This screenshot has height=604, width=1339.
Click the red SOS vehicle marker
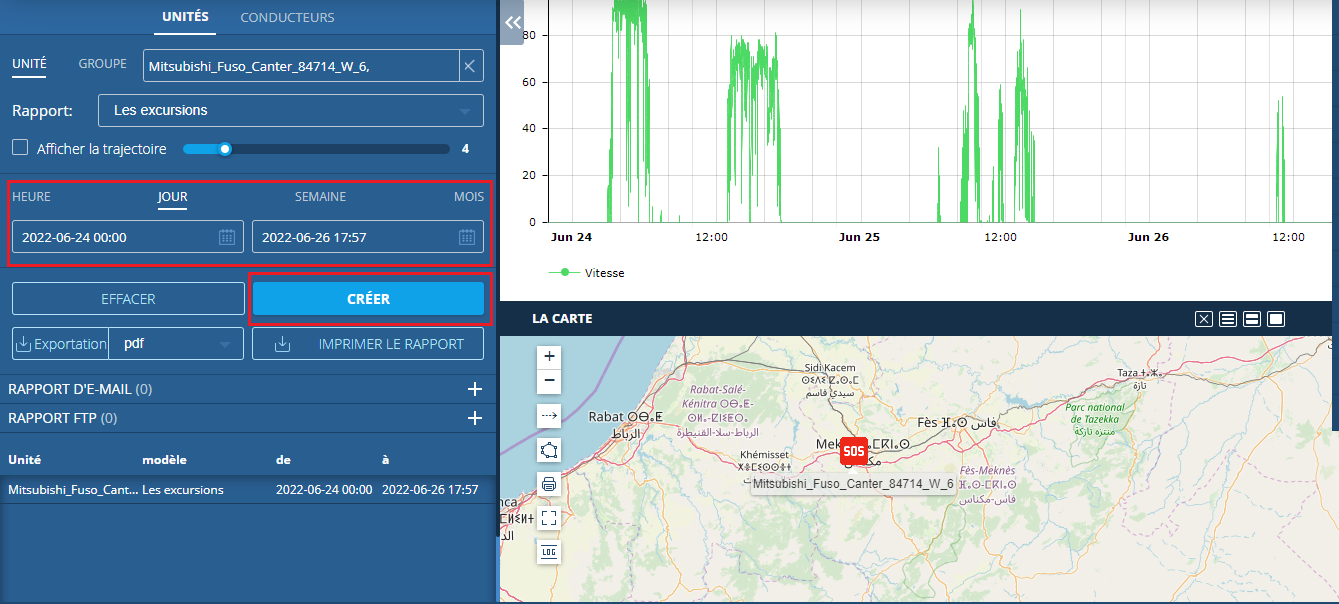(x=853, y=452)
